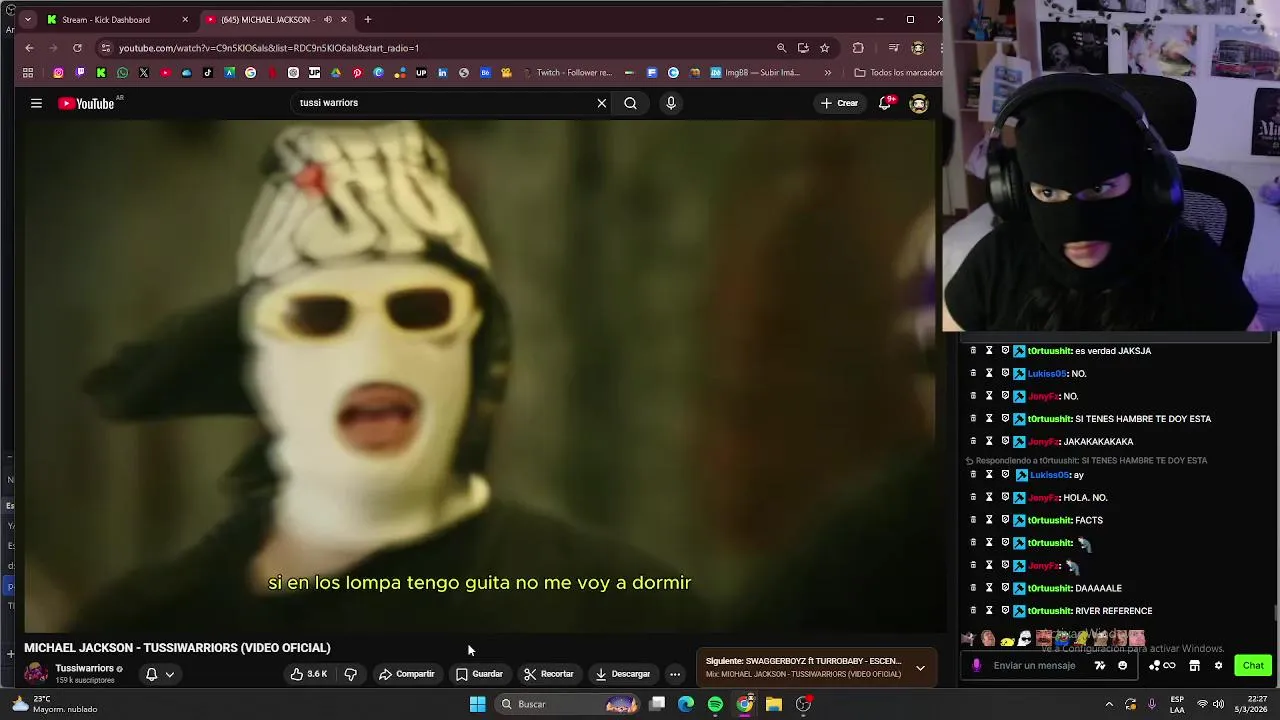Dislike the video
The image size is (1280, 720).
coord(350,674)
